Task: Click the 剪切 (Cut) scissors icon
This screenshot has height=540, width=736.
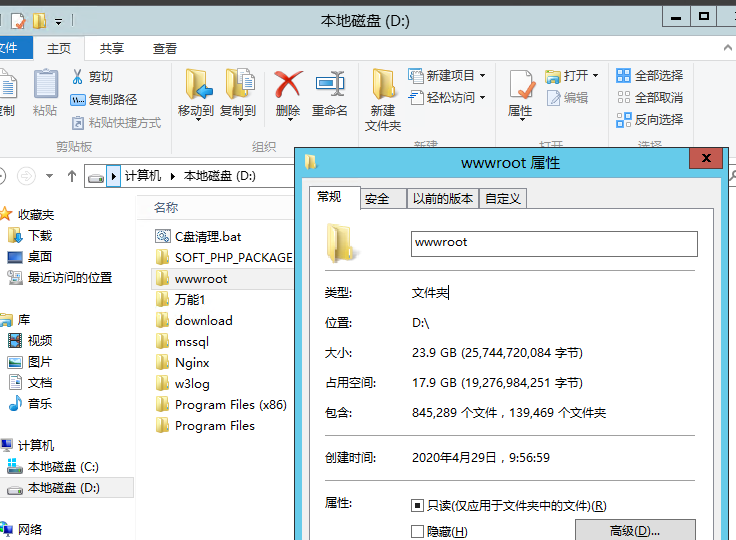Action: 79,77
